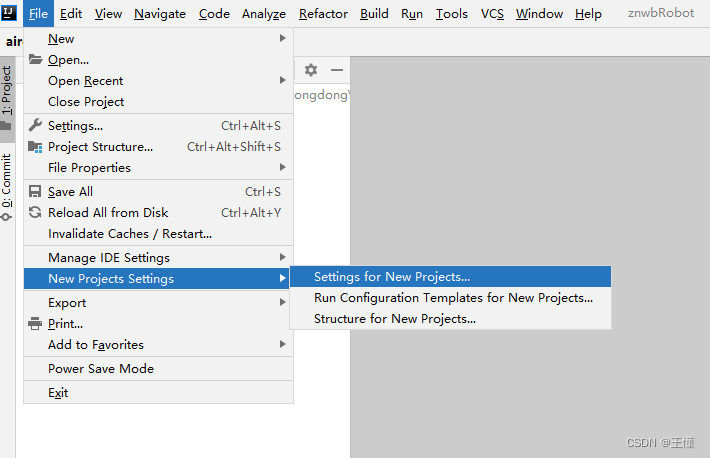This screenshot has height=458, width=710.
Task: Expand the Add to Favorites submenu arrow
Action: click(x=283, y=344)
